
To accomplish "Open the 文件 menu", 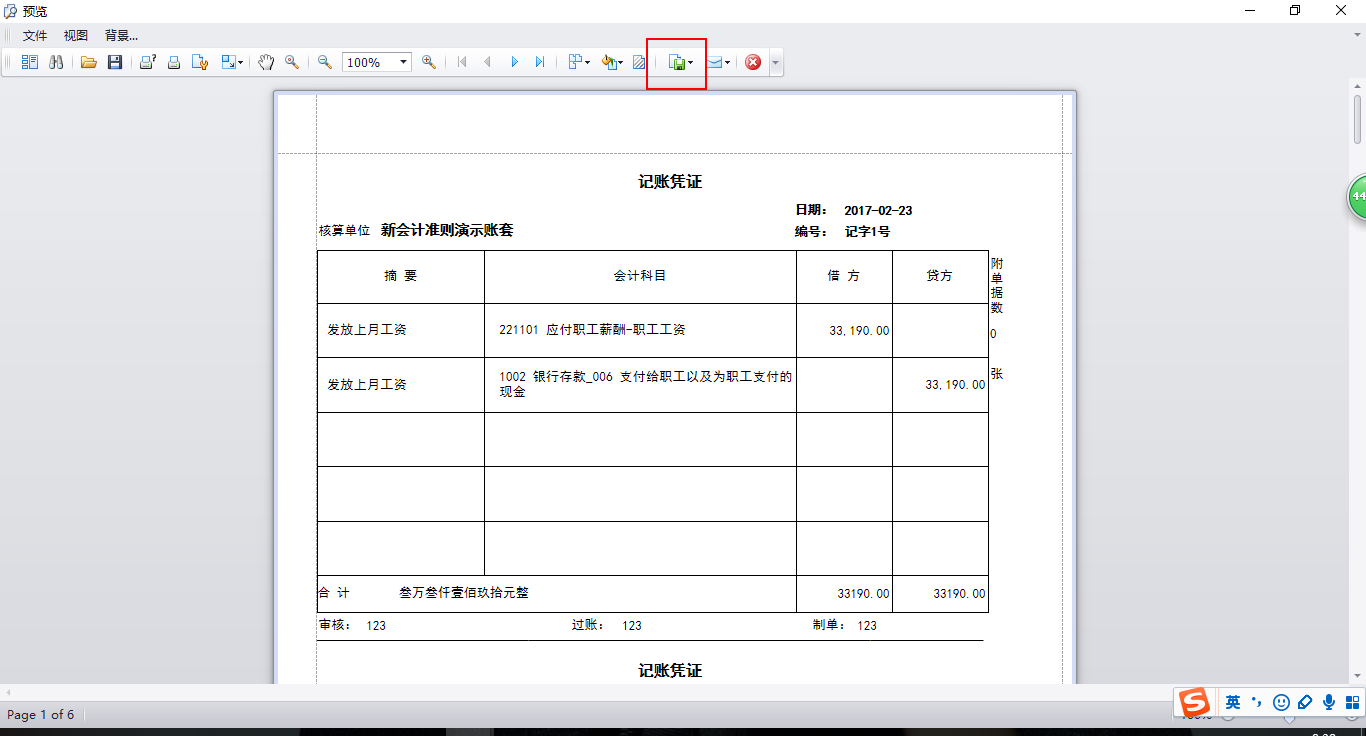I will pyautogui.click(x=35, y=36).
